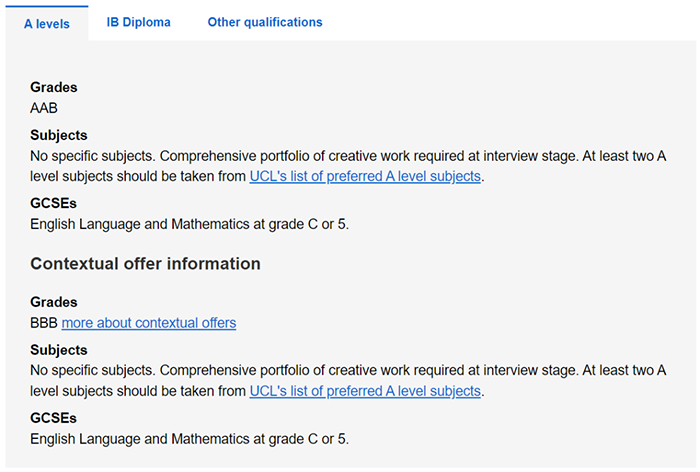The image size is (700, 472).
Task: Switch to the IB Diploma tab
Action: [x=139, y=22]
